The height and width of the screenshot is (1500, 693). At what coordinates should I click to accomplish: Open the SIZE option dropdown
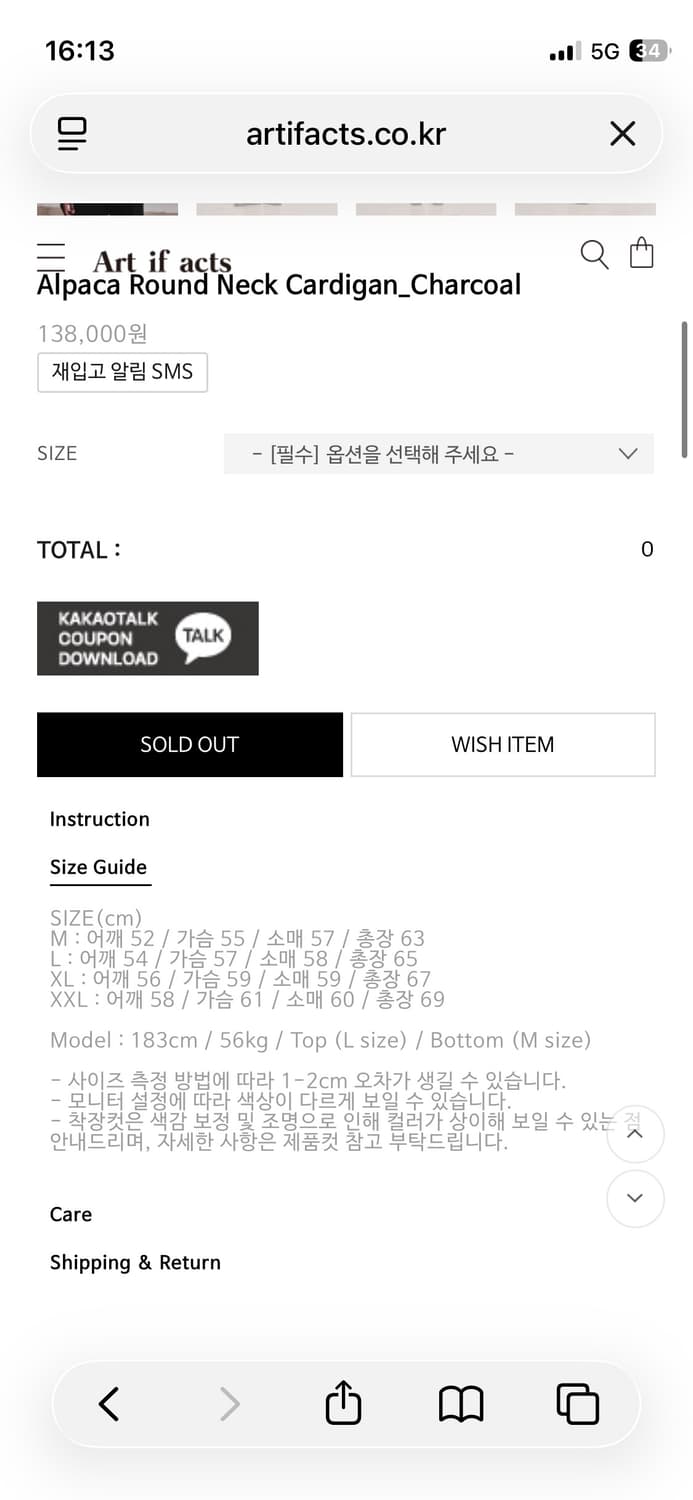click(439, 454)
